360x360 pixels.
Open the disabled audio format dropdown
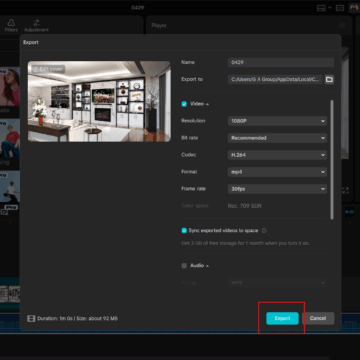277,283
